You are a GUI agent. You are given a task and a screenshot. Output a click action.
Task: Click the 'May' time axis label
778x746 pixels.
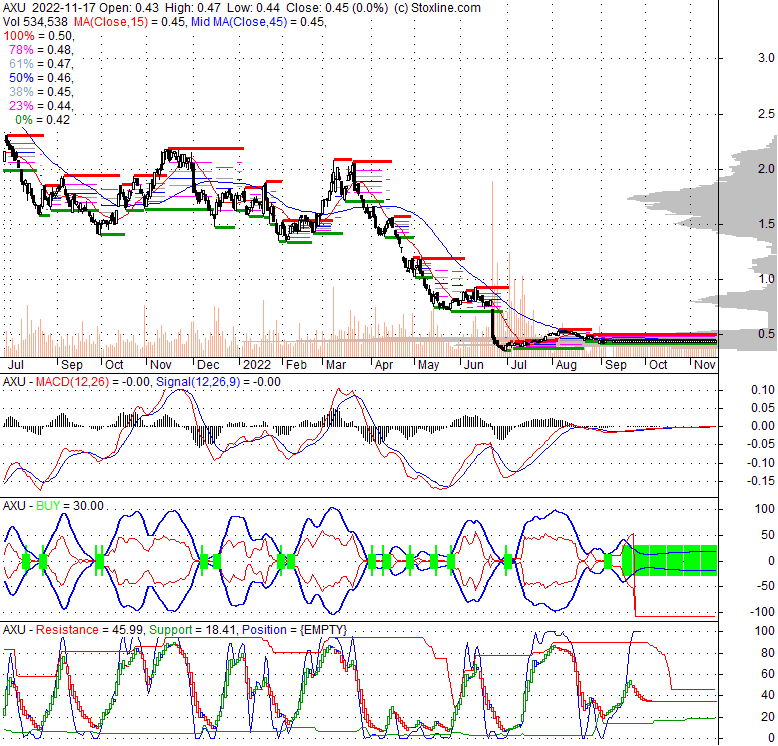pos(428,365)
